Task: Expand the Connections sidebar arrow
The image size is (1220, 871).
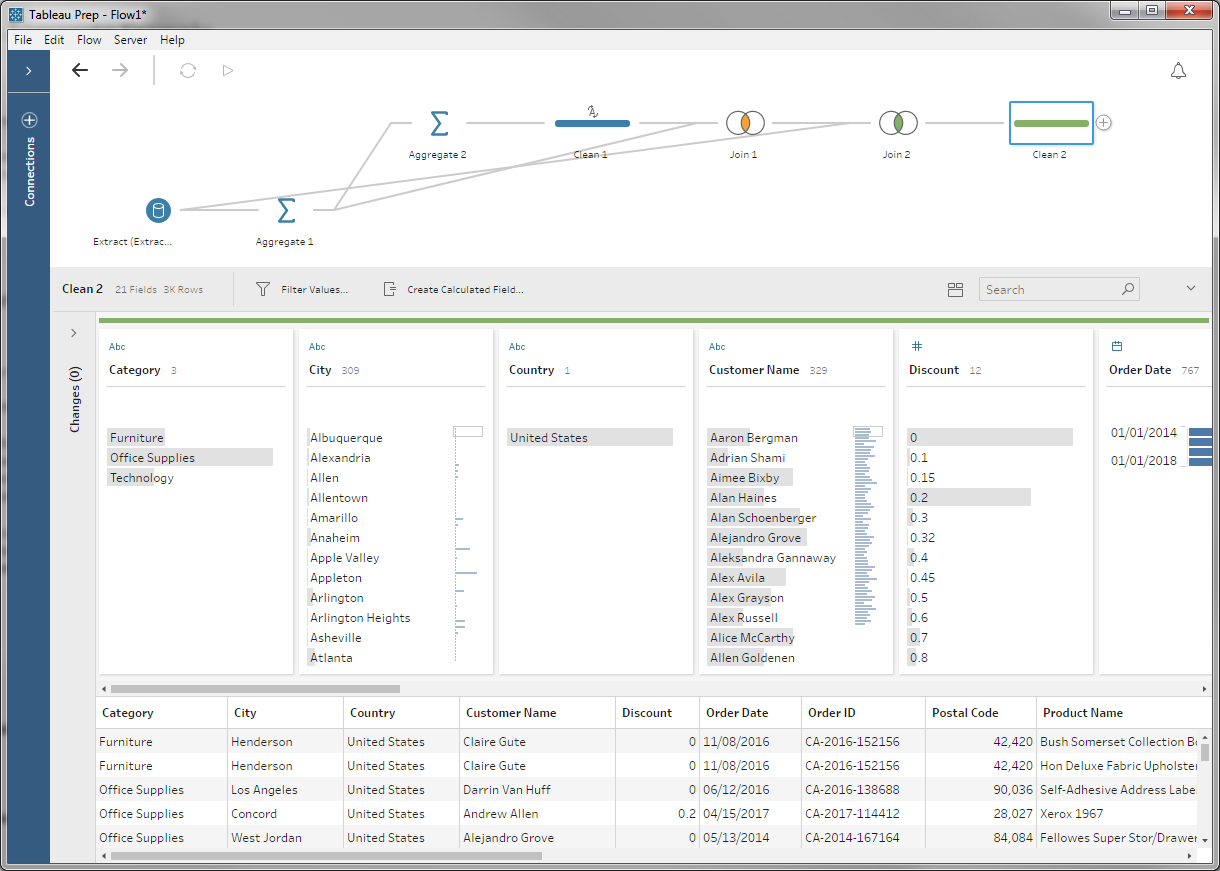Action: click(x=29, y=71)
